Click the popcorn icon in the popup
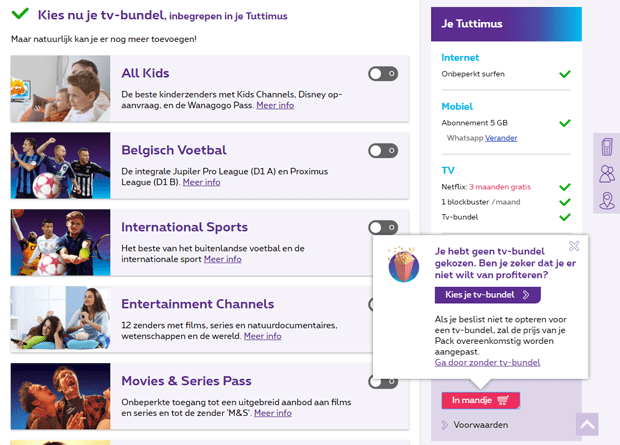 coord(404,265)
